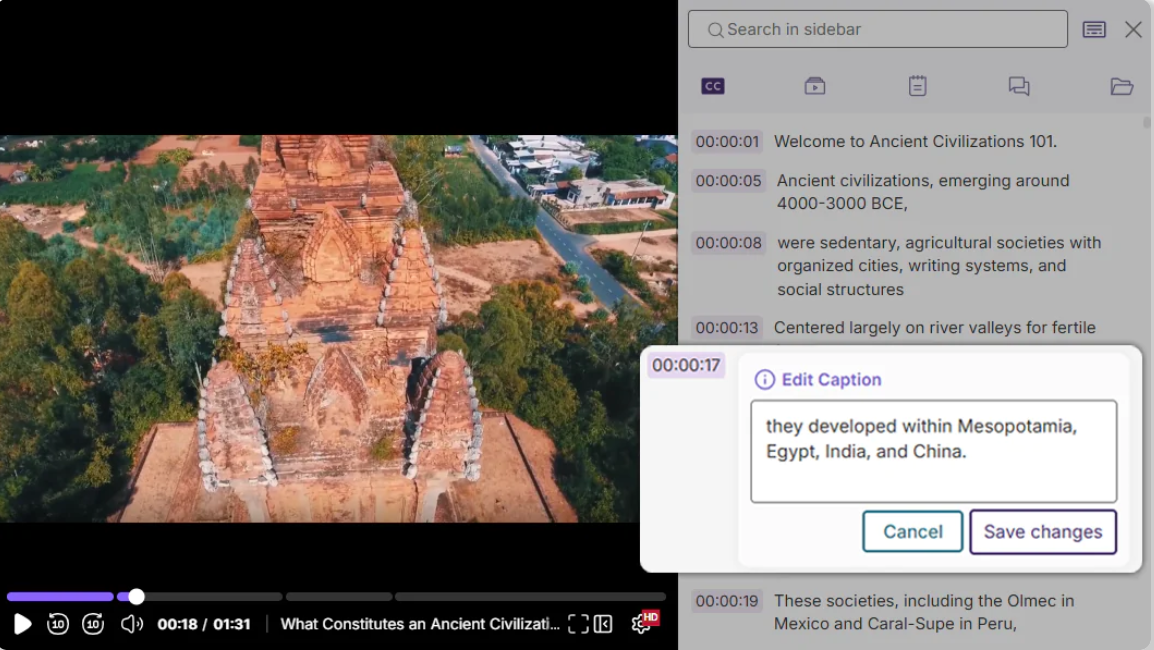Click the sidebar scrollbar thumb
Viewport: 1154px width, 650px height.
click(x=1147, y=121)
